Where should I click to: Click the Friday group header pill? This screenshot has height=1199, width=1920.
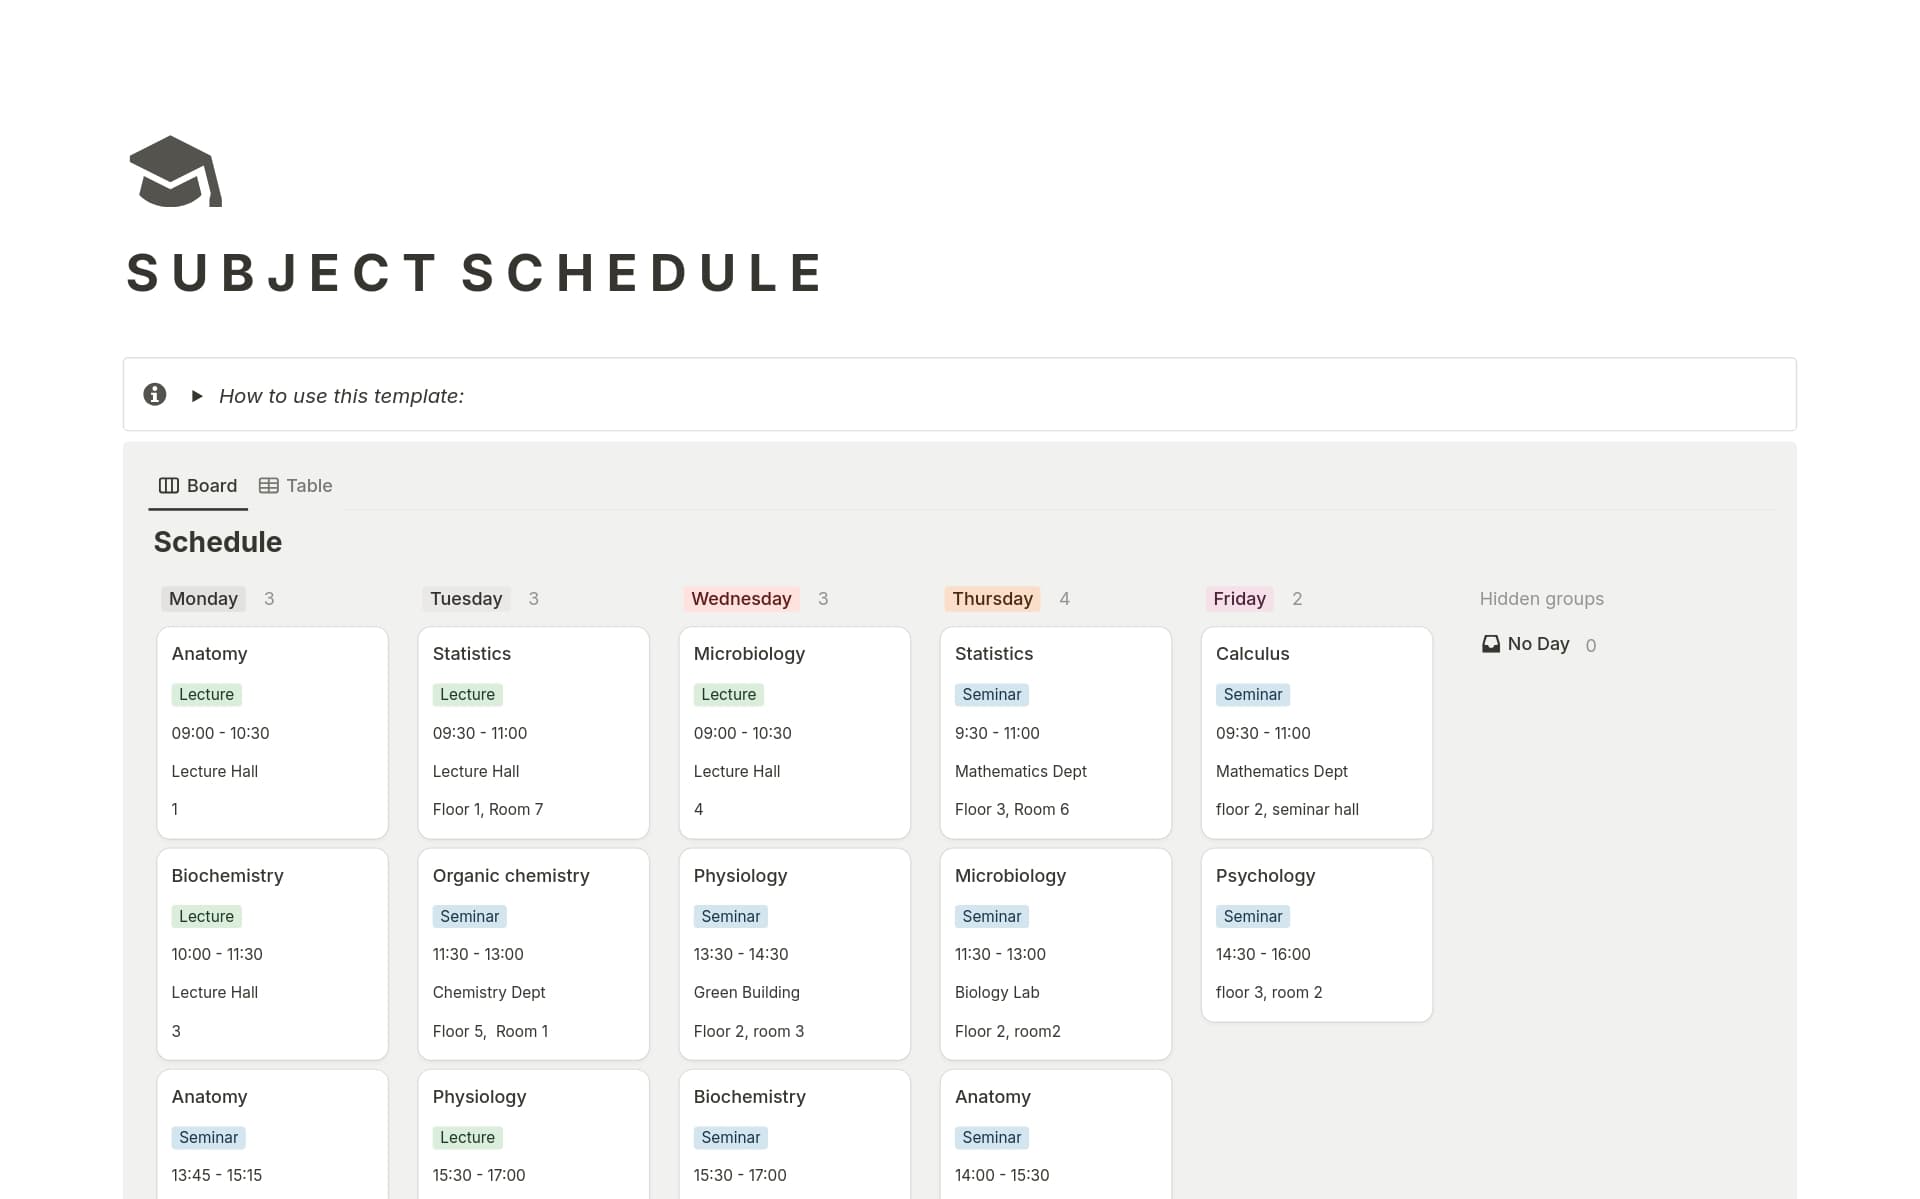pos(1239,598)
